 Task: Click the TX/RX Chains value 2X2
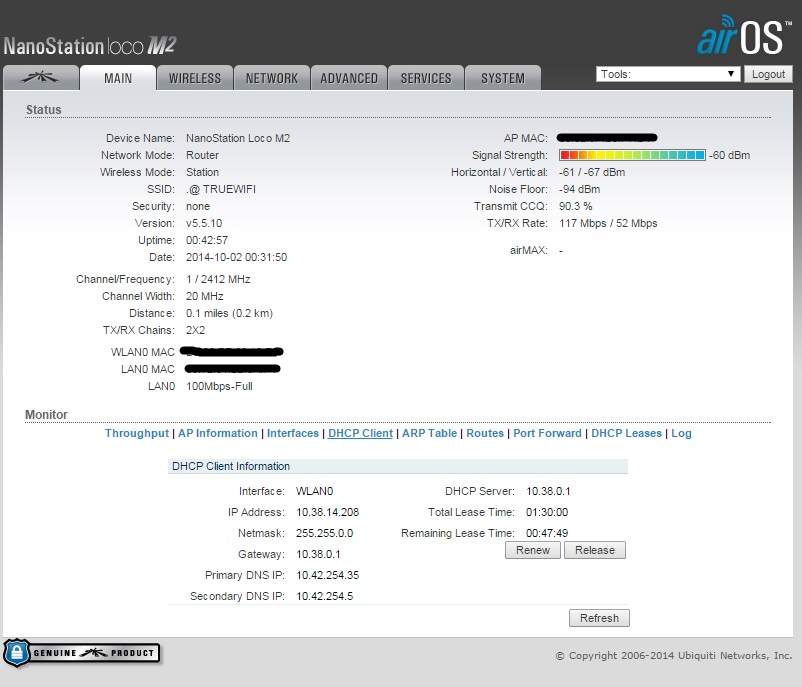pyautogui.click(x=195, y=330)
